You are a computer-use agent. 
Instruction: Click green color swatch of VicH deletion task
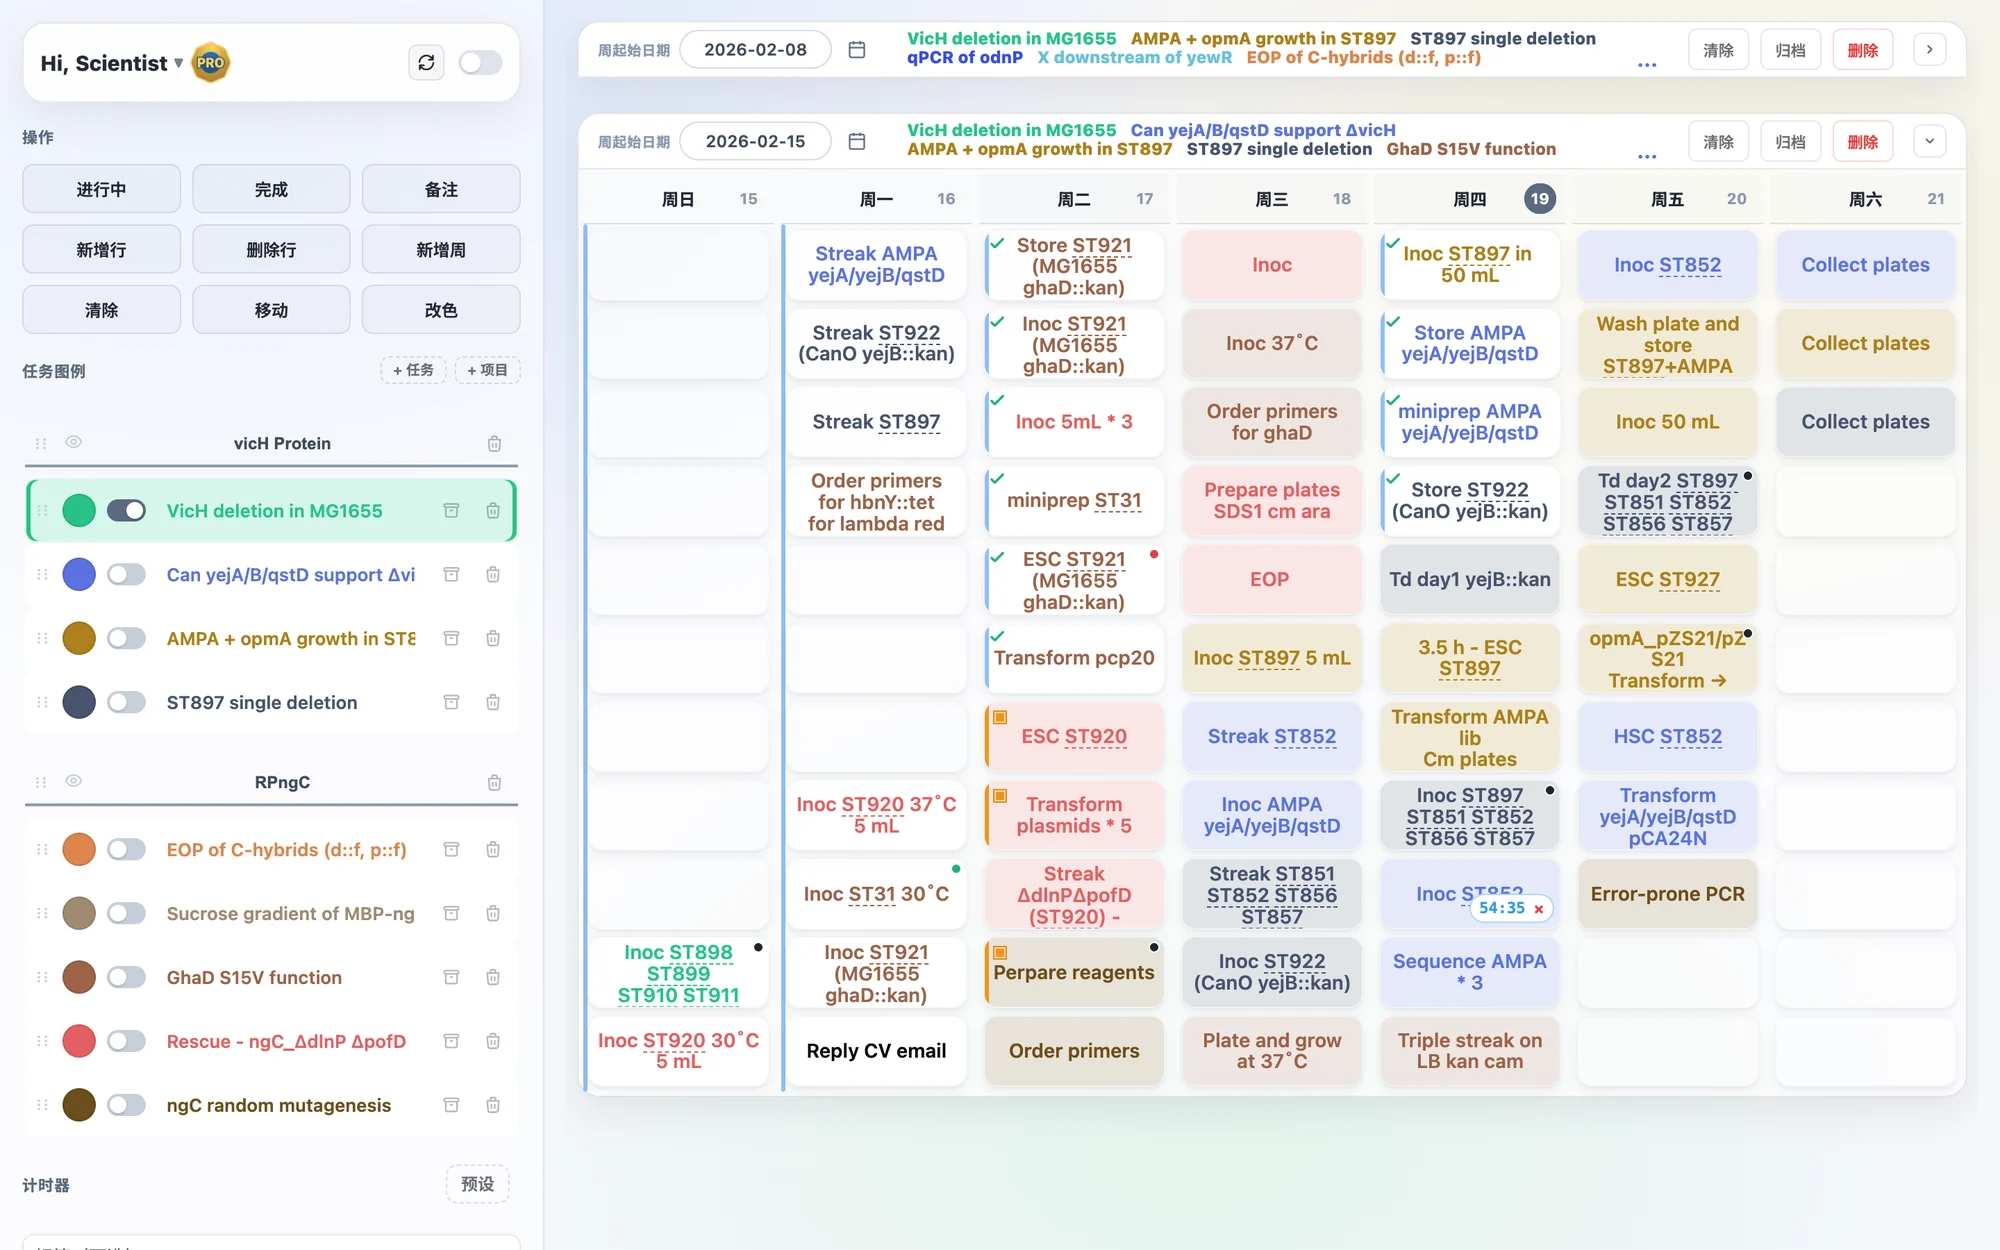[x=79, y=511]
